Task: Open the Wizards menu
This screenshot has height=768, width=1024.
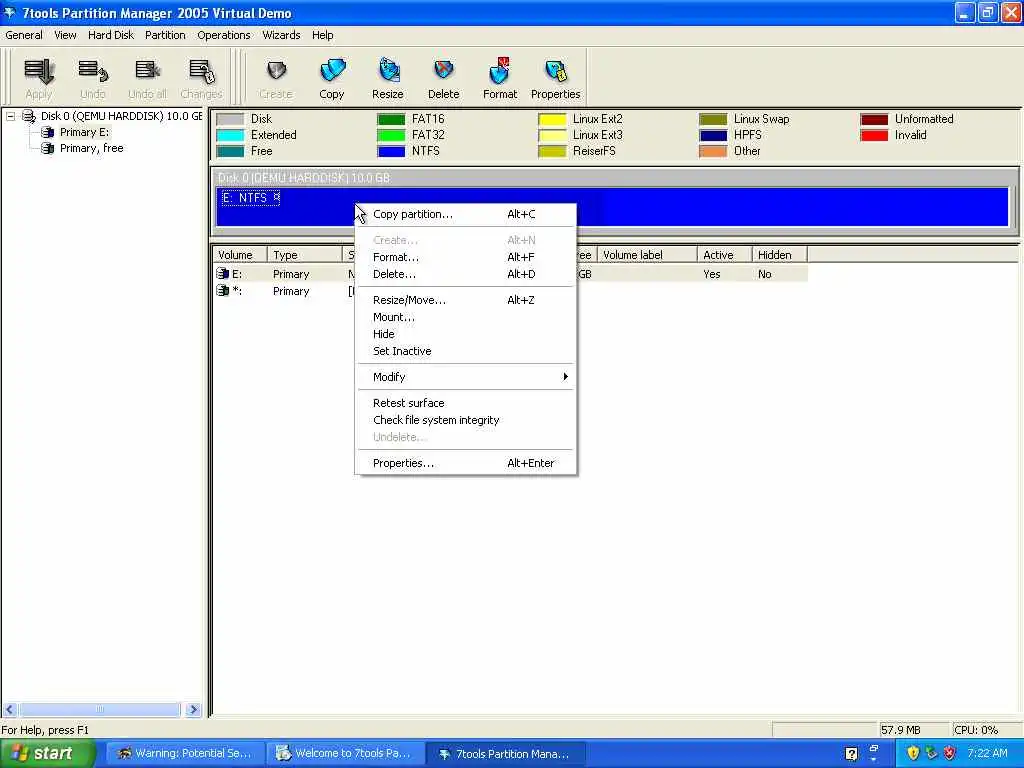Action: tap(281, 35)
